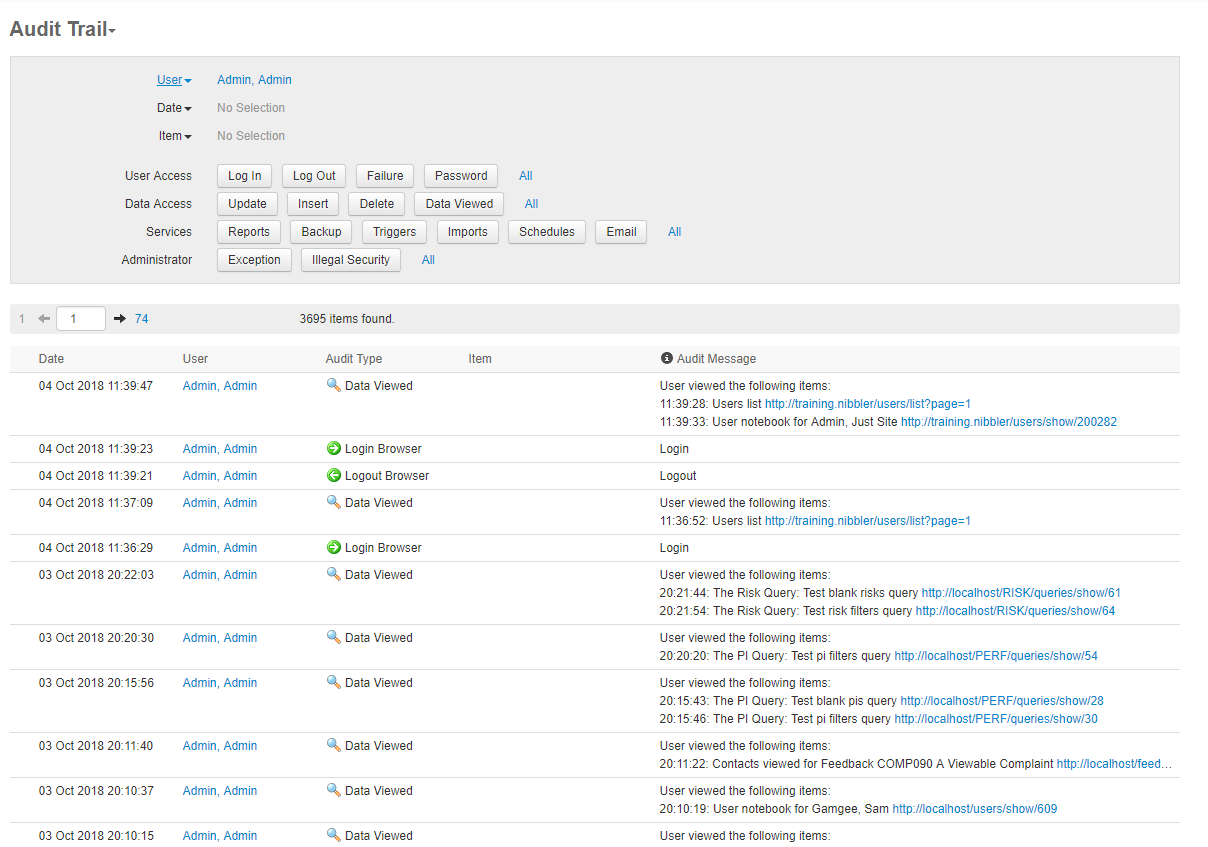Click the Audit Type column header

click(354, 359)
